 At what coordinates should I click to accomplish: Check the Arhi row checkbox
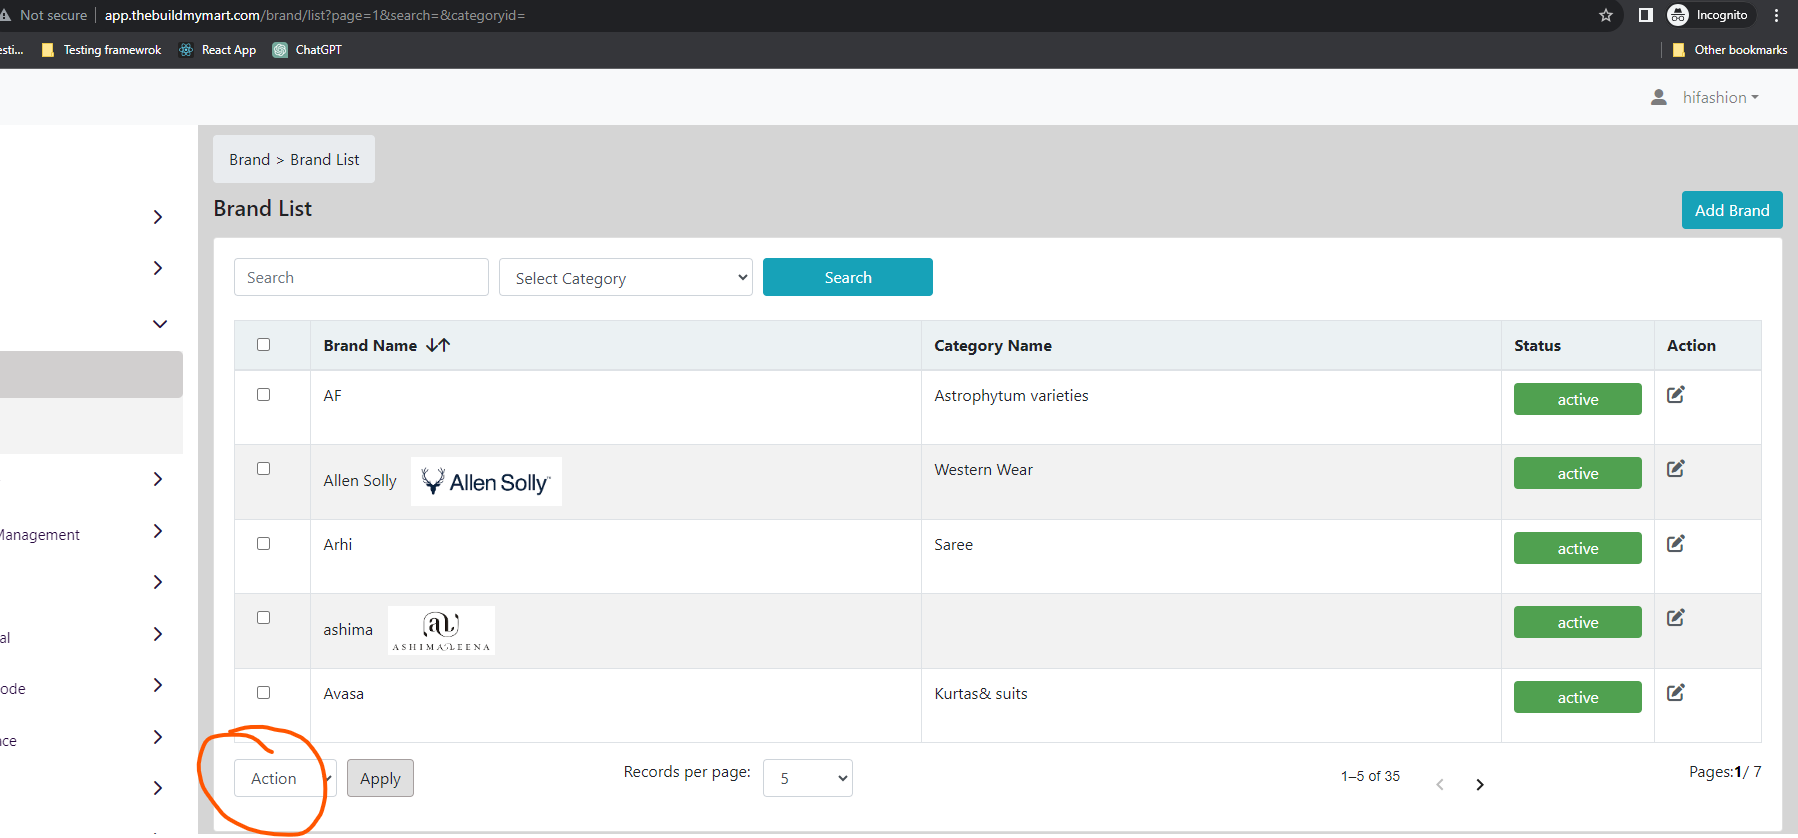[264, 544]
